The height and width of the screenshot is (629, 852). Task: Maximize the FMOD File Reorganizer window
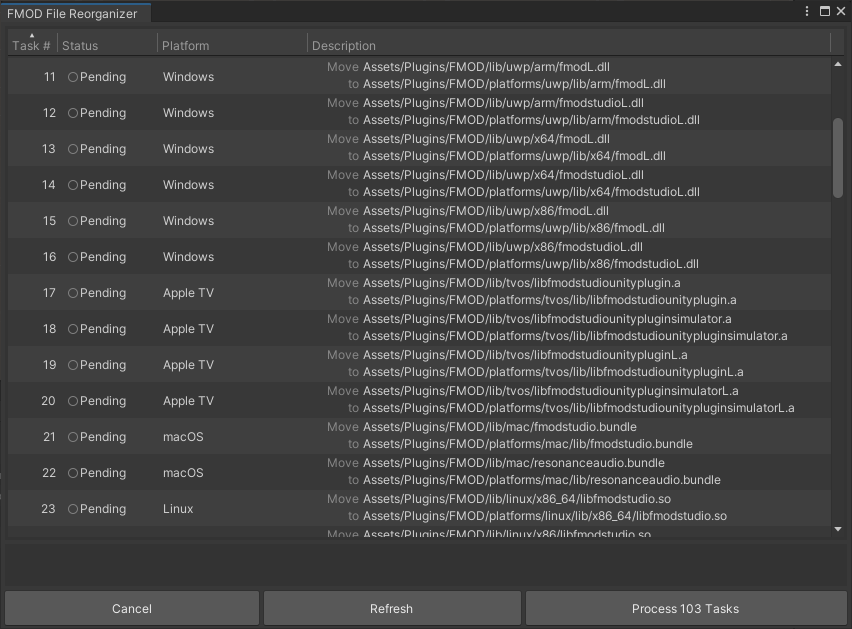pyautogui.click(x=825, y=12)
